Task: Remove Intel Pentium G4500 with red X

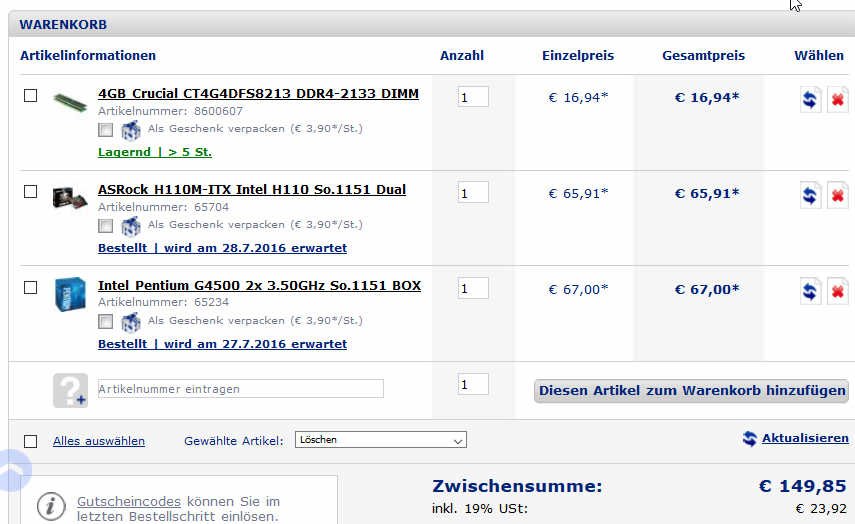Action: pos(838,291)
